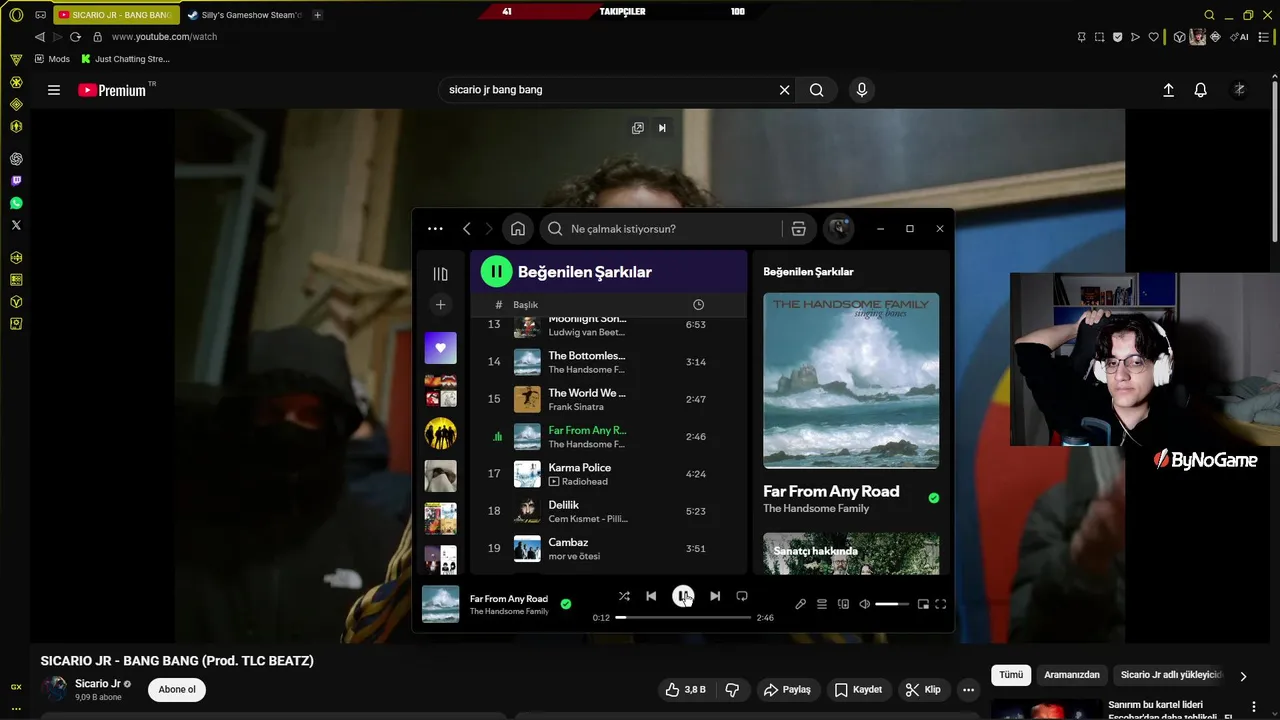Skip to previous track in Spotify
The height and width of the screenshot is (720, 1280).
[x=651, y=596]
